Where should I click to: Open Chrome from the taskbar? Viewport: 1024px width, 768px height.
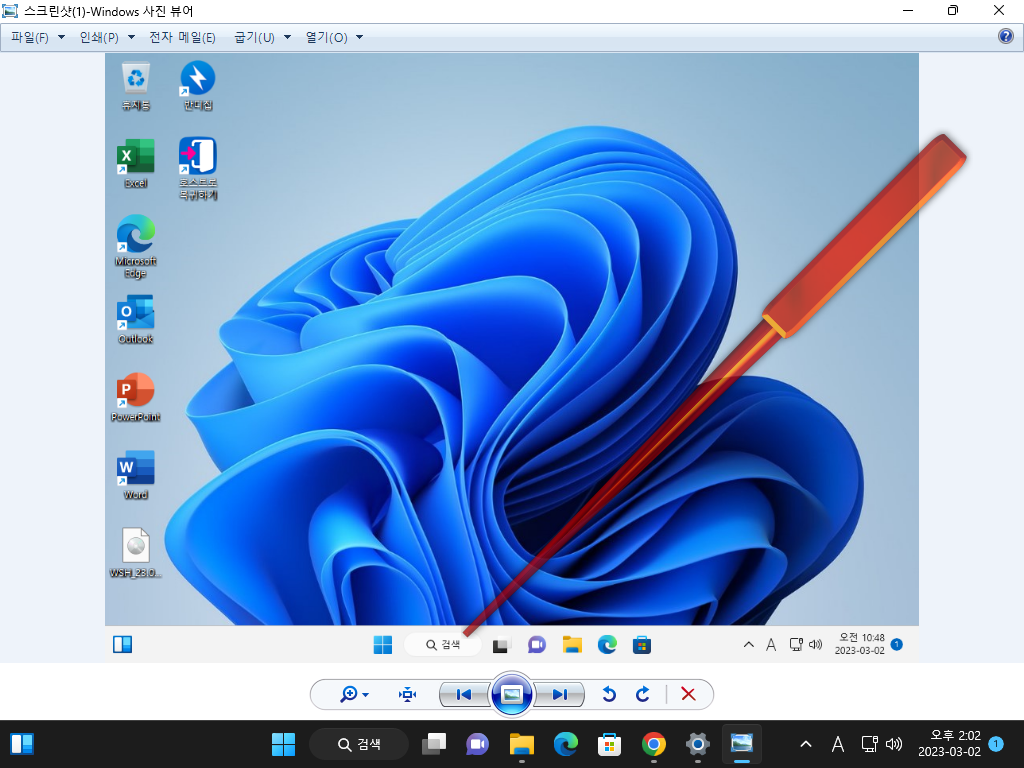click(653, 744)
